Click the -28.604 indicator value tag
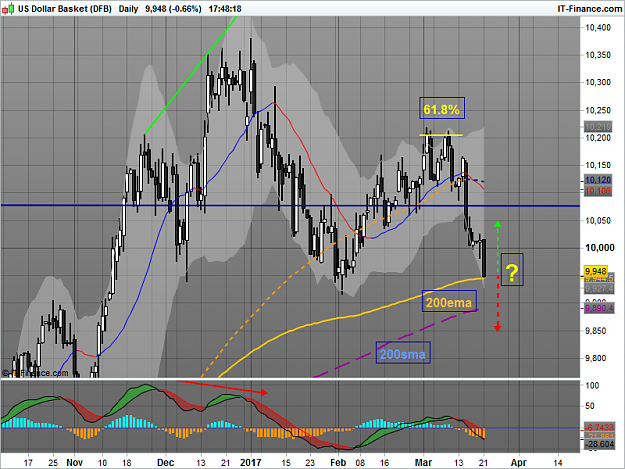This screenshot has width=625, height=469. click(599, 444)
